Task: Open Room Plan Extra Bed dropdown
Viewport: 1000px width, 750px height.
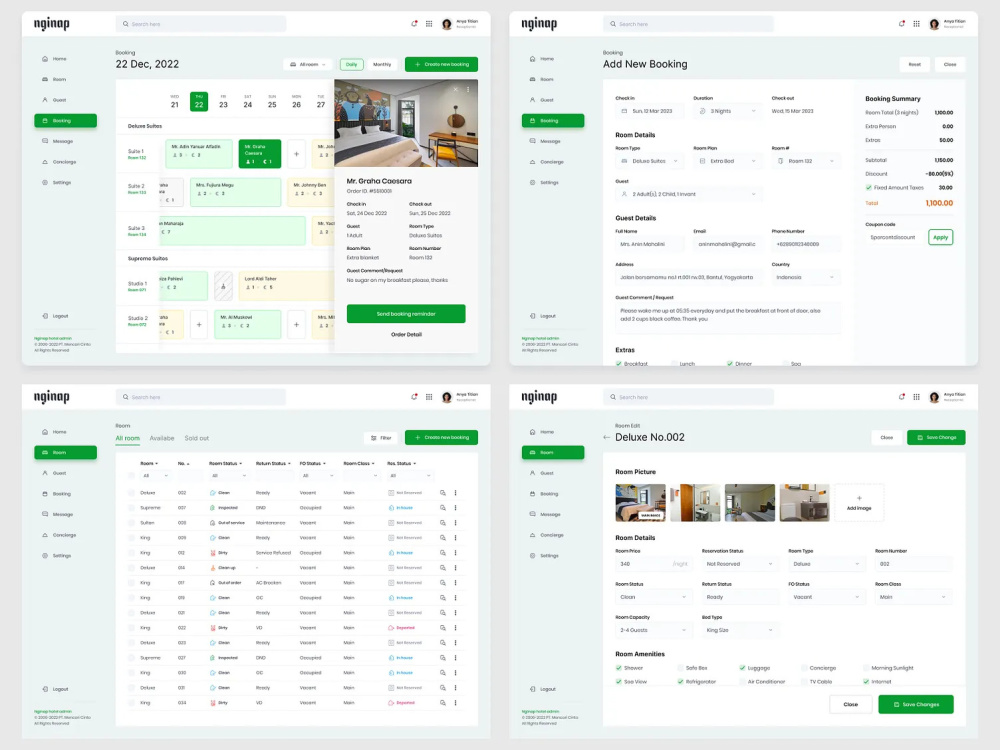Action: [728, 161]
